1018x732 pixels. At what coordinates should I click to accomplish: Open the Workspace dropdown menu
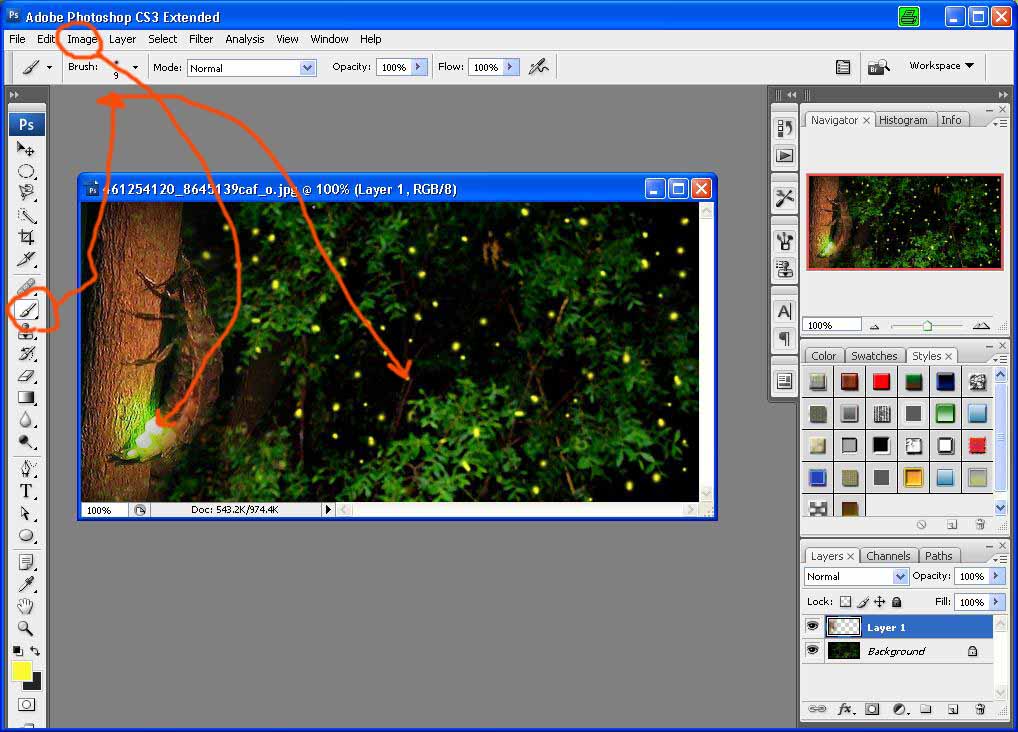[x=941, y=66]
